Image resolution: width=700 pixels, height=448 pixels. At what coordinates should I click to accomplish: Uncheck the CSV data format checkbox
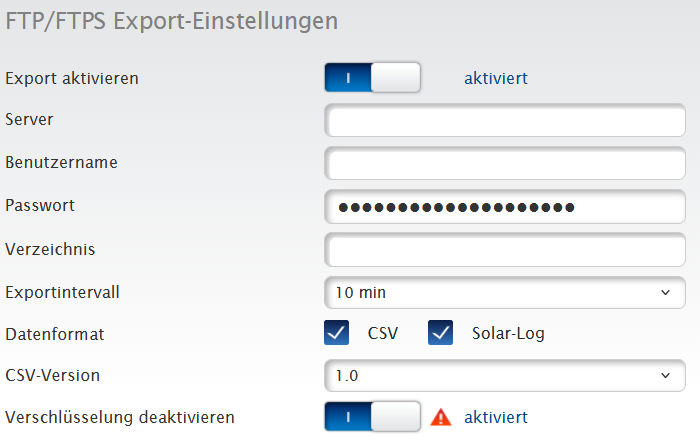(x=337, y=334)
